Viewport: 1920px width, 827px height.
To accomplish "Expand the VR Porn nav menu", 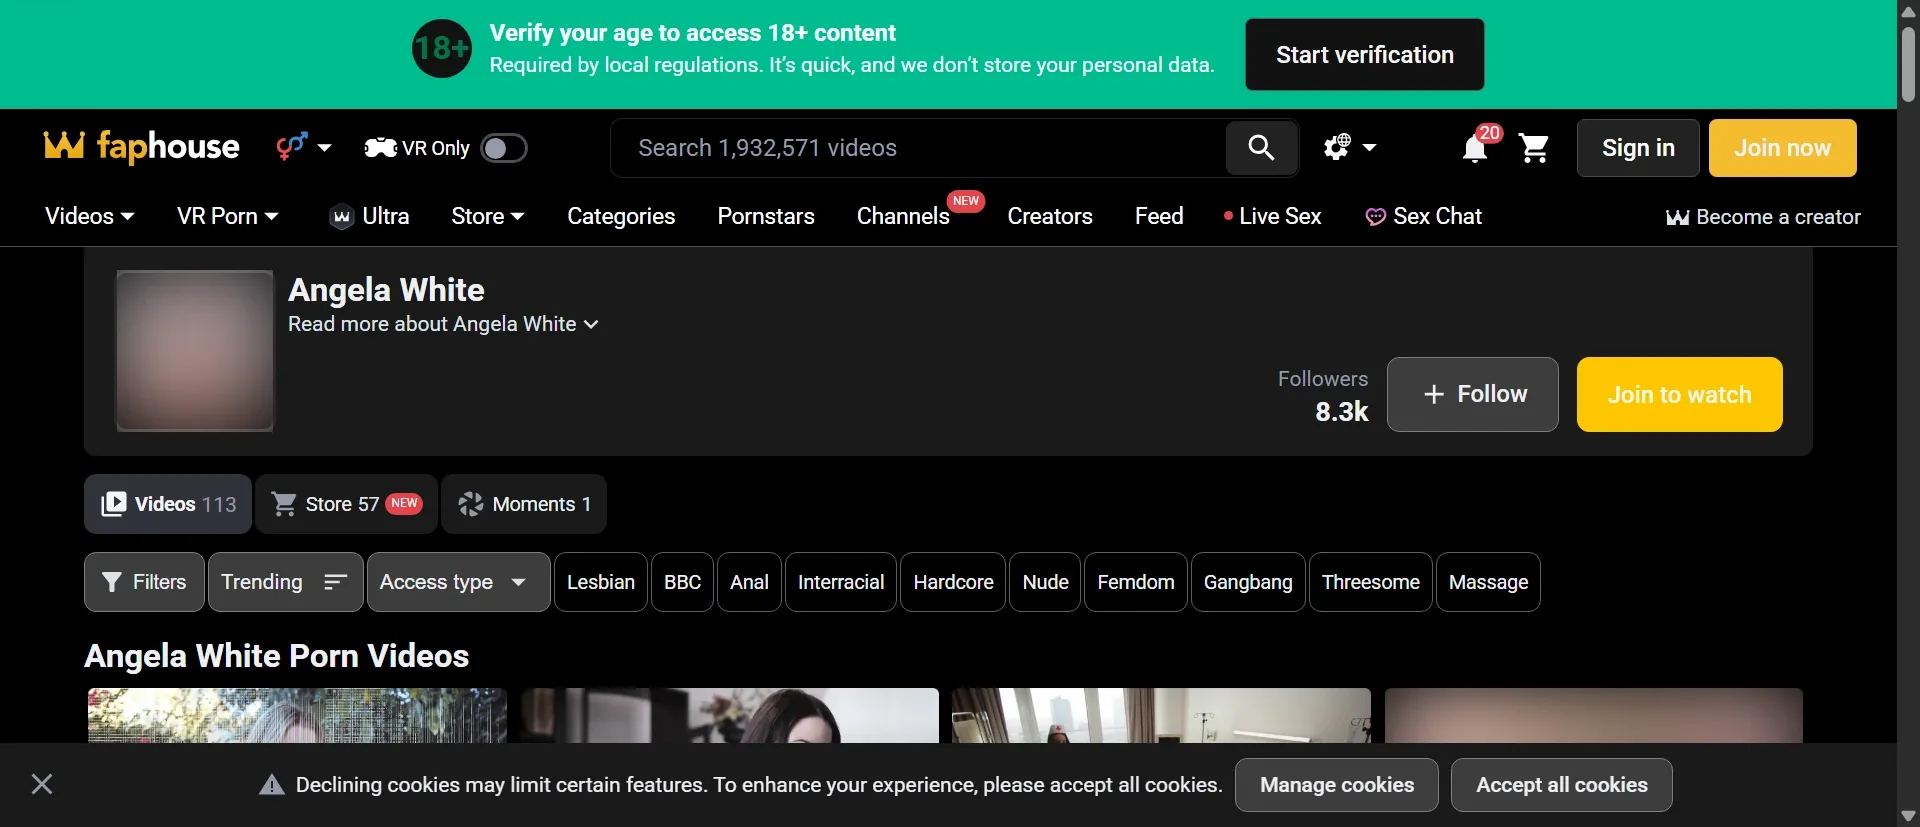I will point(227,216).
